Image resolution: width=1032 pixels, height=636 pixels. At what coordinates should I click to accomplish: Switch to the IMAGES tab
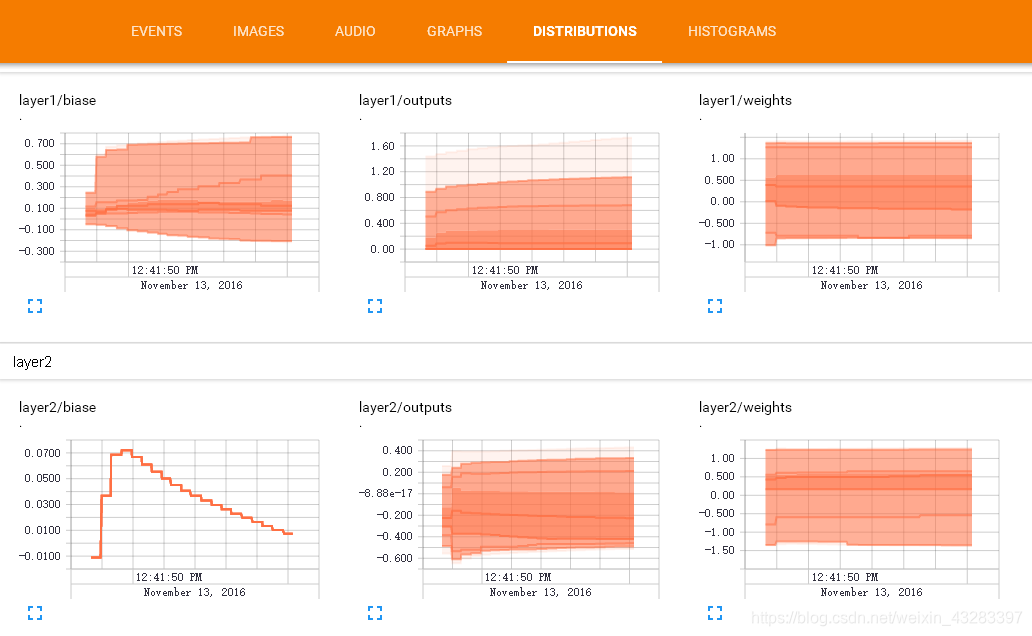259,31
